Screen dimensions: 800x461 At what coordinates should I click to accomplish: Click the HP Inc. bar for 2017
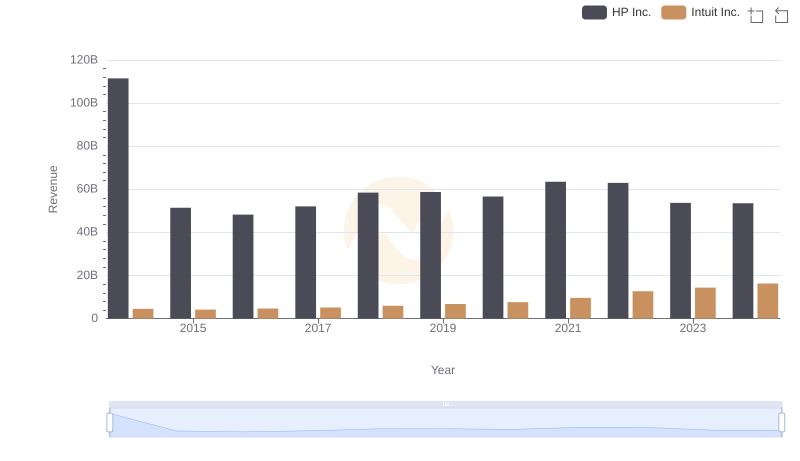click(306, 262)
